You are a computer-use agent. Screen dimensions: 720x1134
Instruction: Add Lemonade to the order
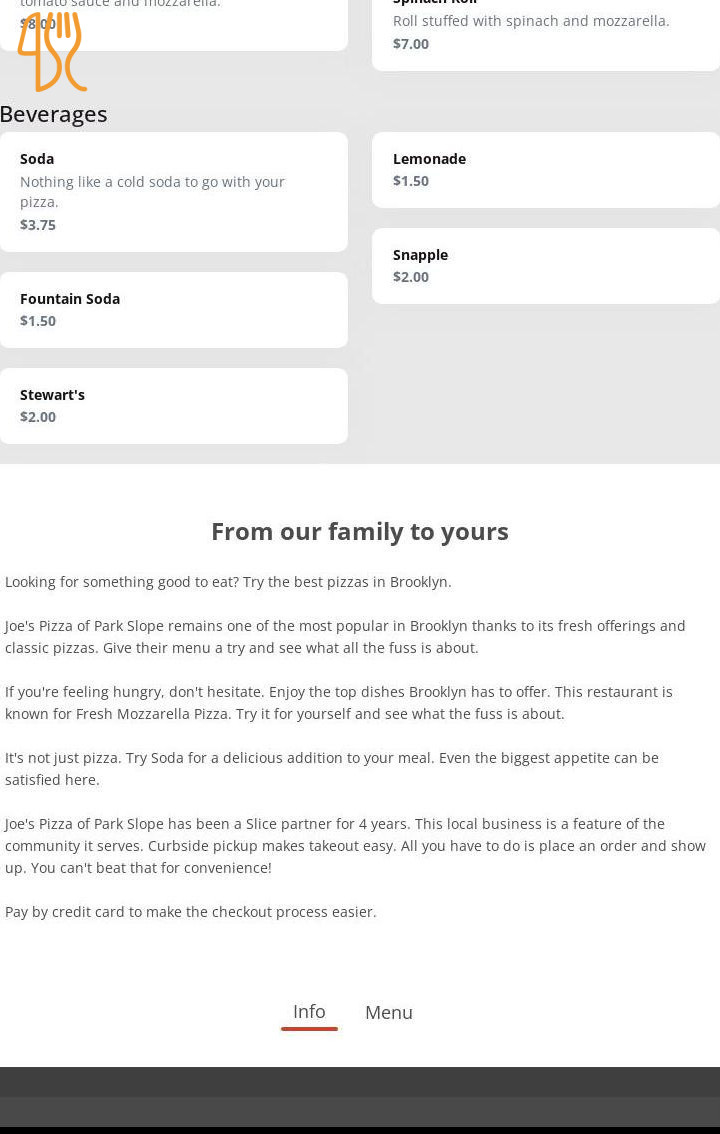[x=545, y=170]
